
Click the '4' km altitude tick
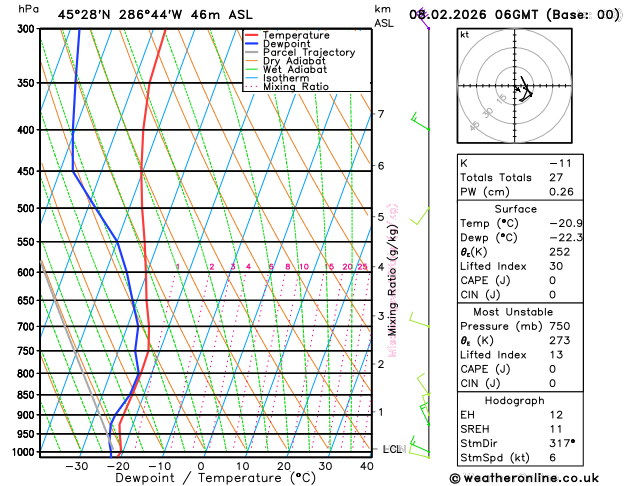click(381, 267)
